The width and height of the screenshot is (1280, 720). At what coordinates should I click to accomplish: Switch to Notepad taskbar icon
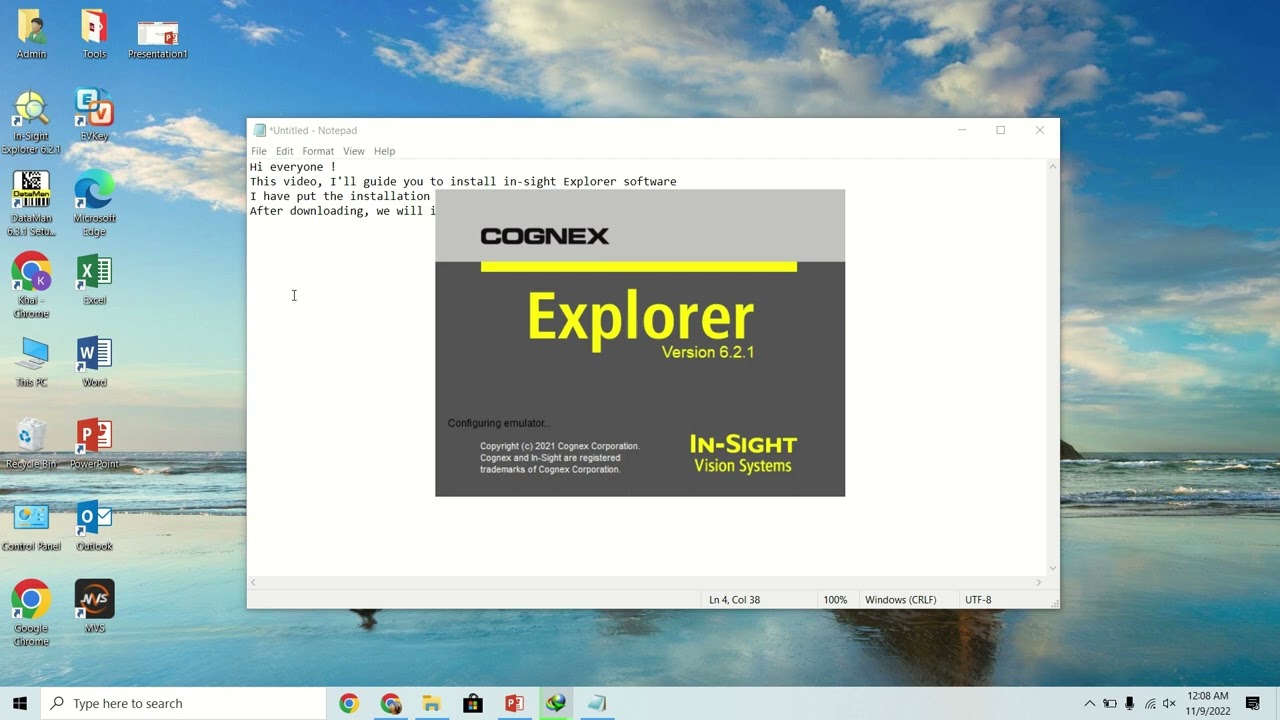pyautogui.click(x=597, y=703)
